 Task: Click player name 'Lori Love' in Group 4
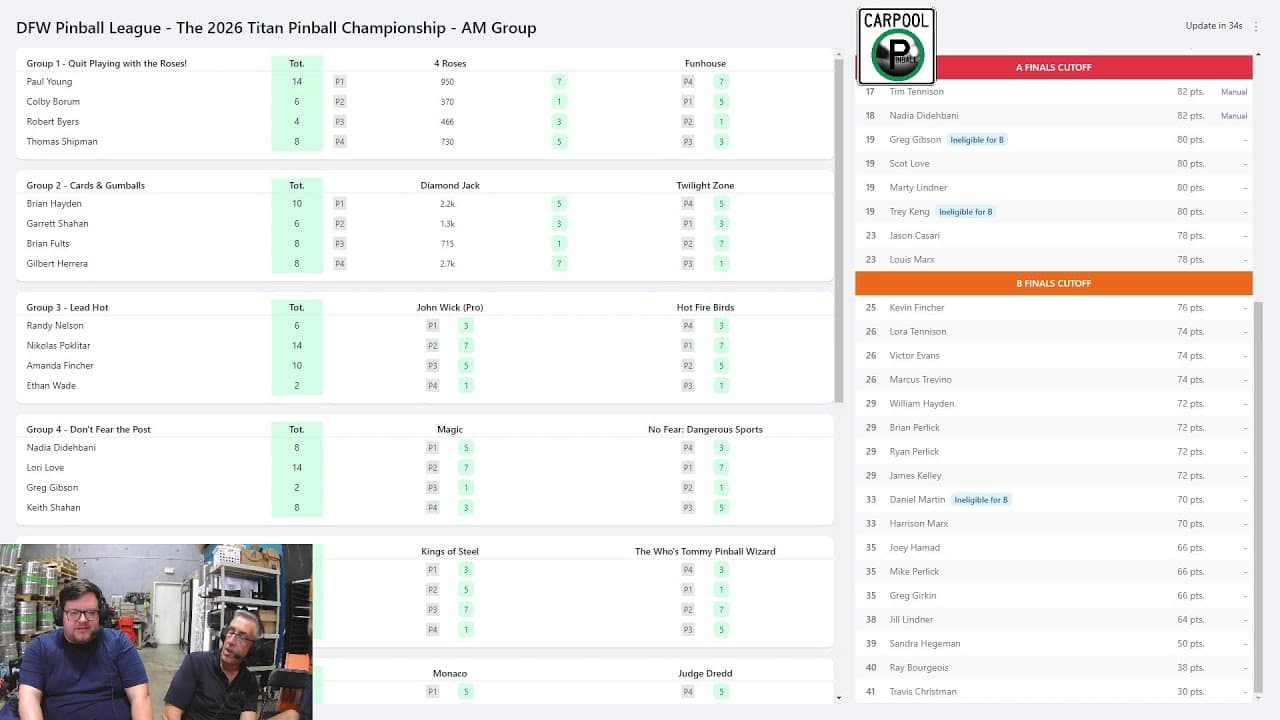[x=45, y=468]
